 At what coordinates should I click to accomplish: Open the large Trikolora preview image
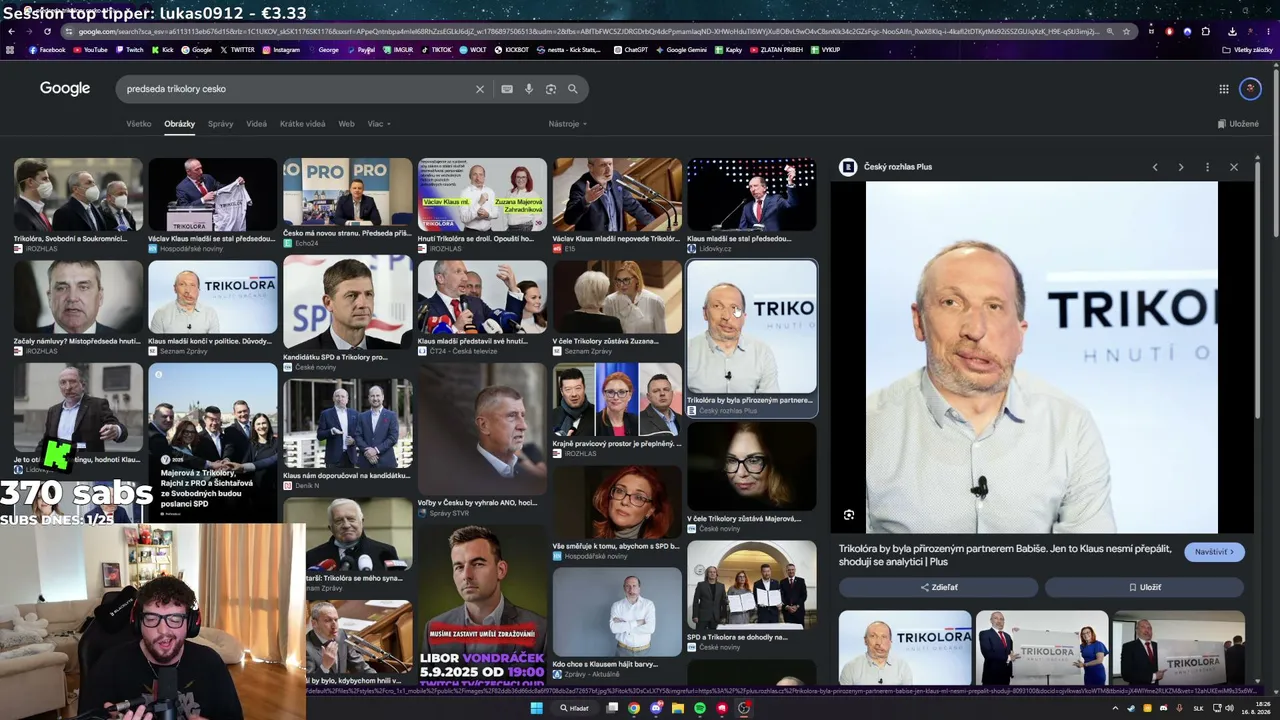click(x=1041, y=357)
